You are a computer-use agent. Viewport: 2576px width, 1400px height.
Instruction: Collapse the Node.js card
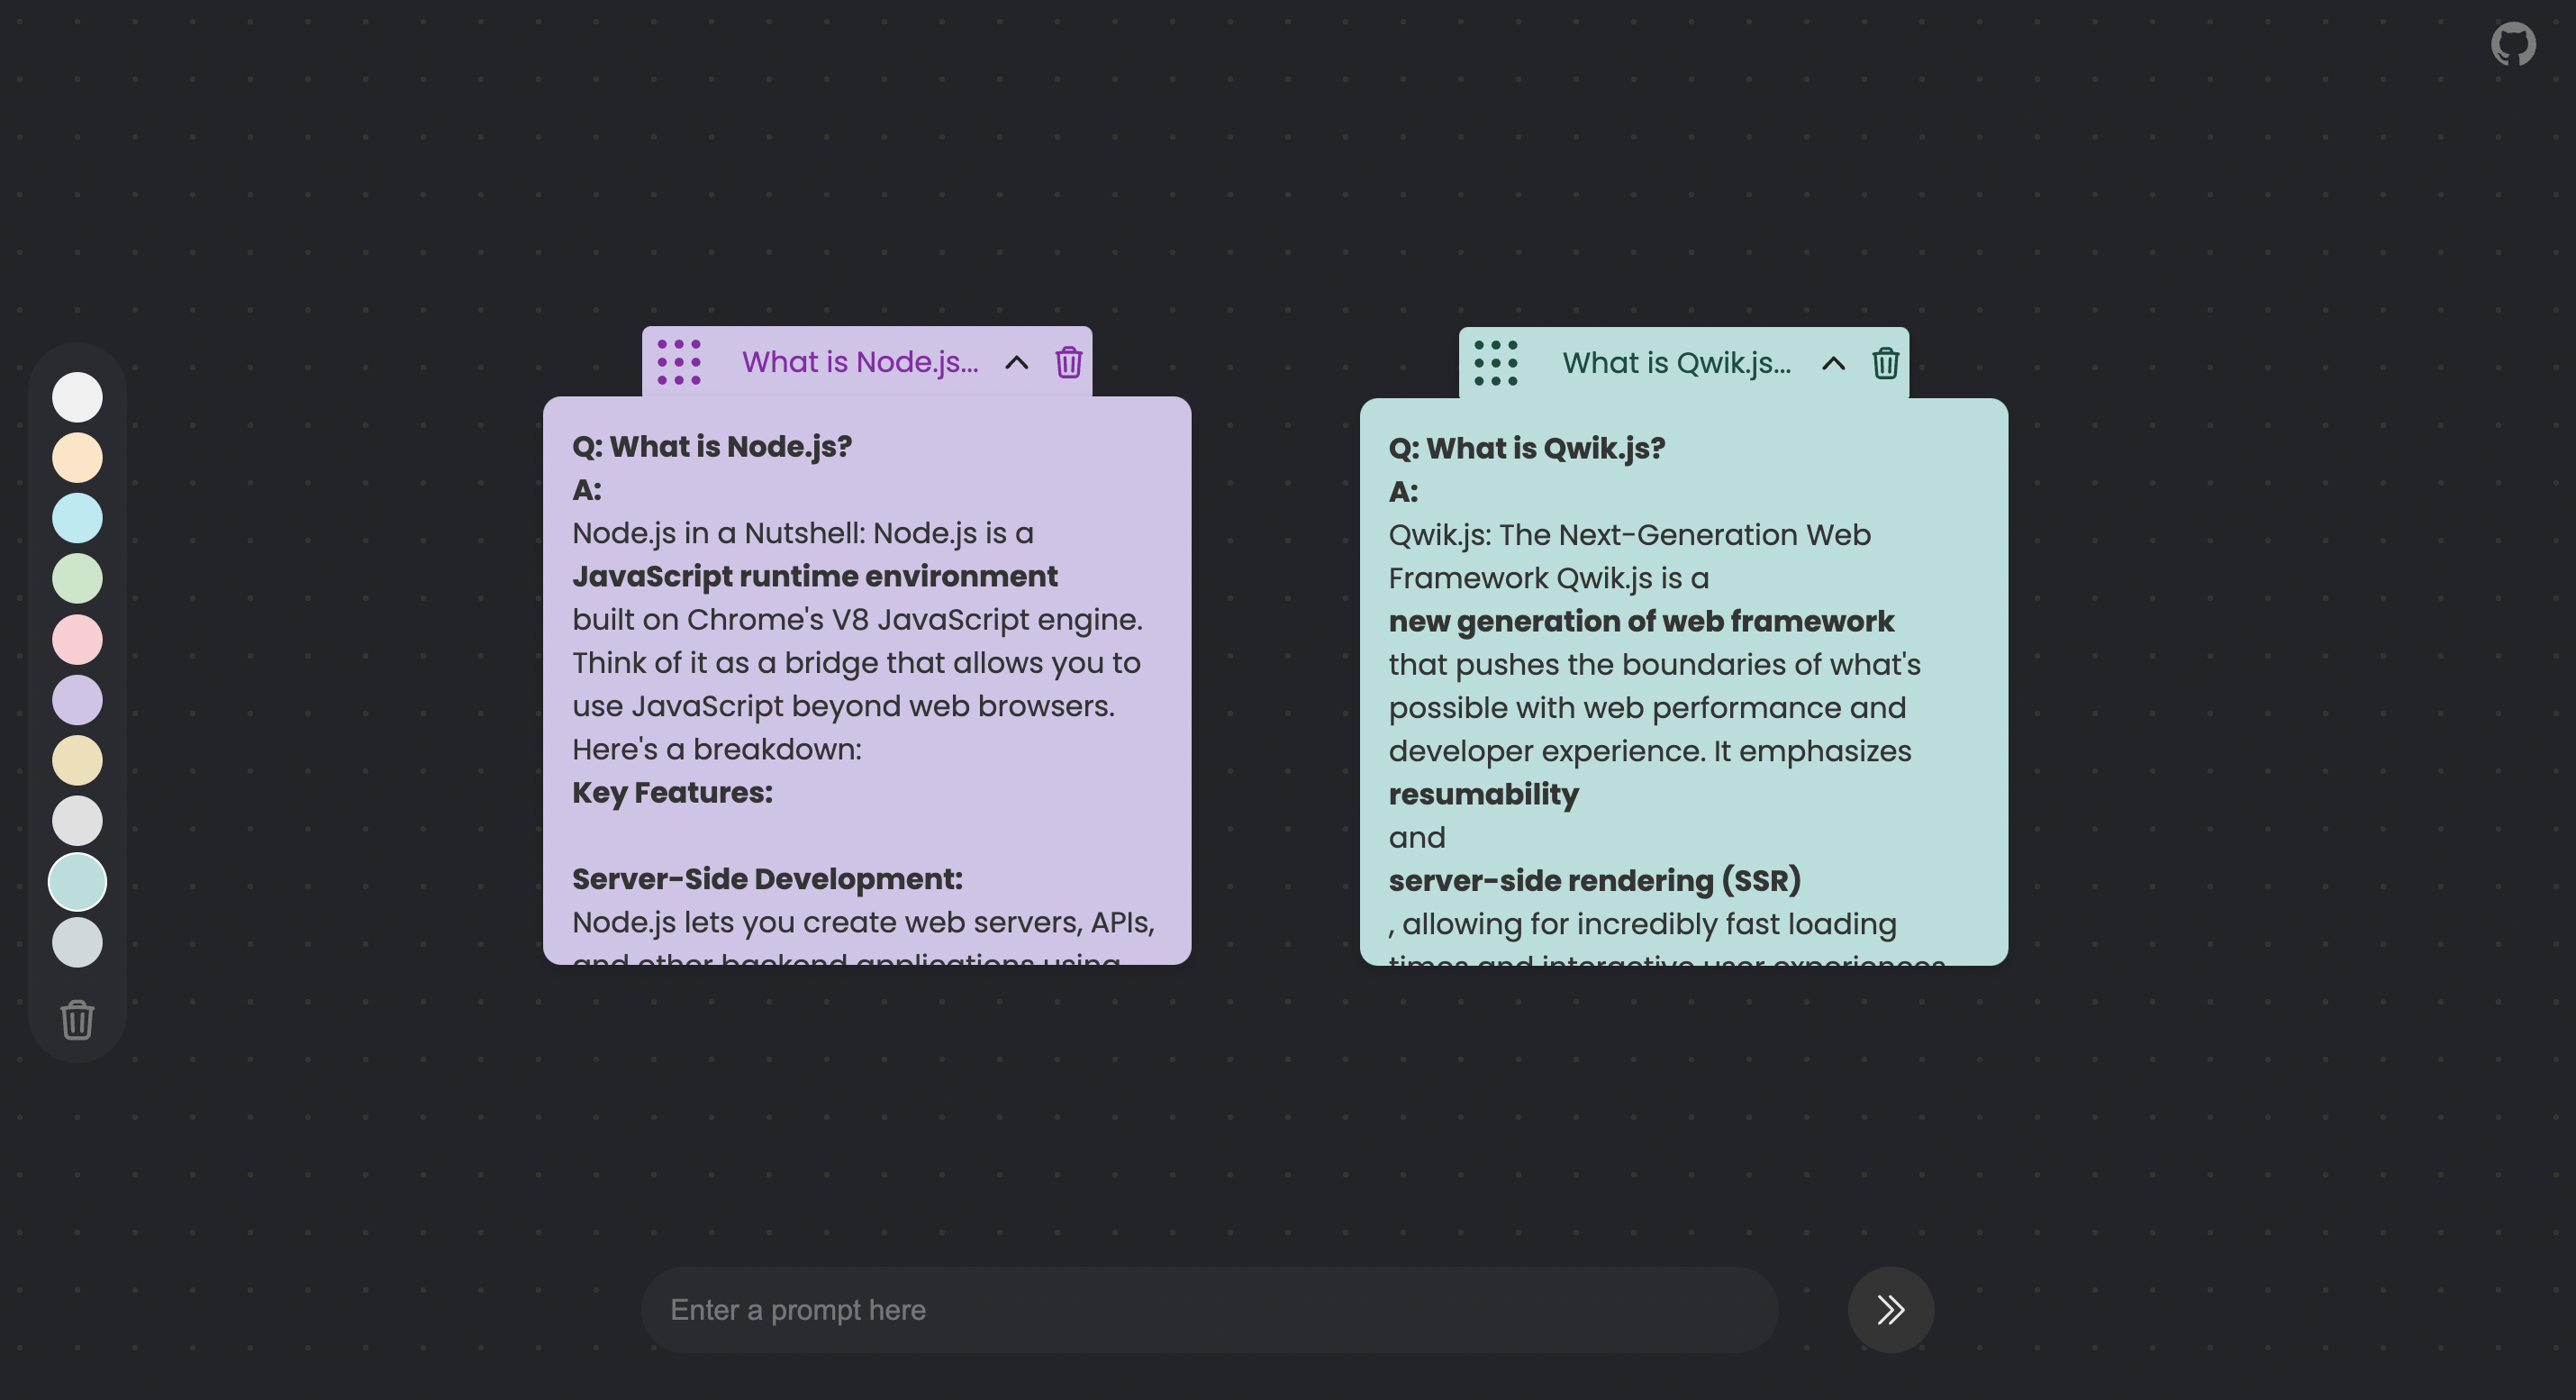[1020, 360]
